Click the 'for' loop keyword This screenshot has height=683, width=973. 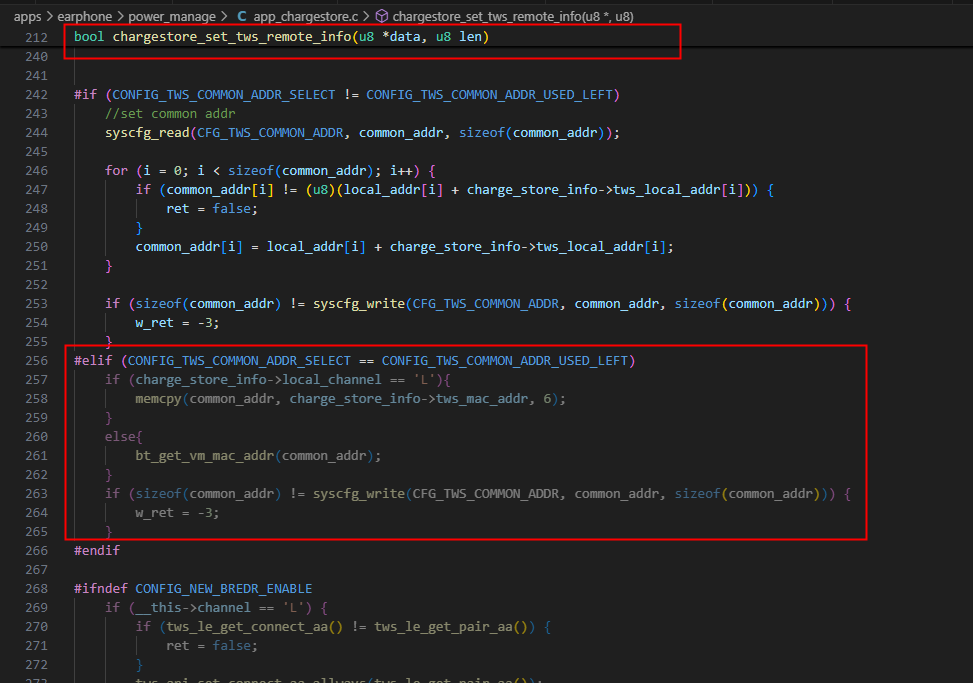tap(117, 171)
